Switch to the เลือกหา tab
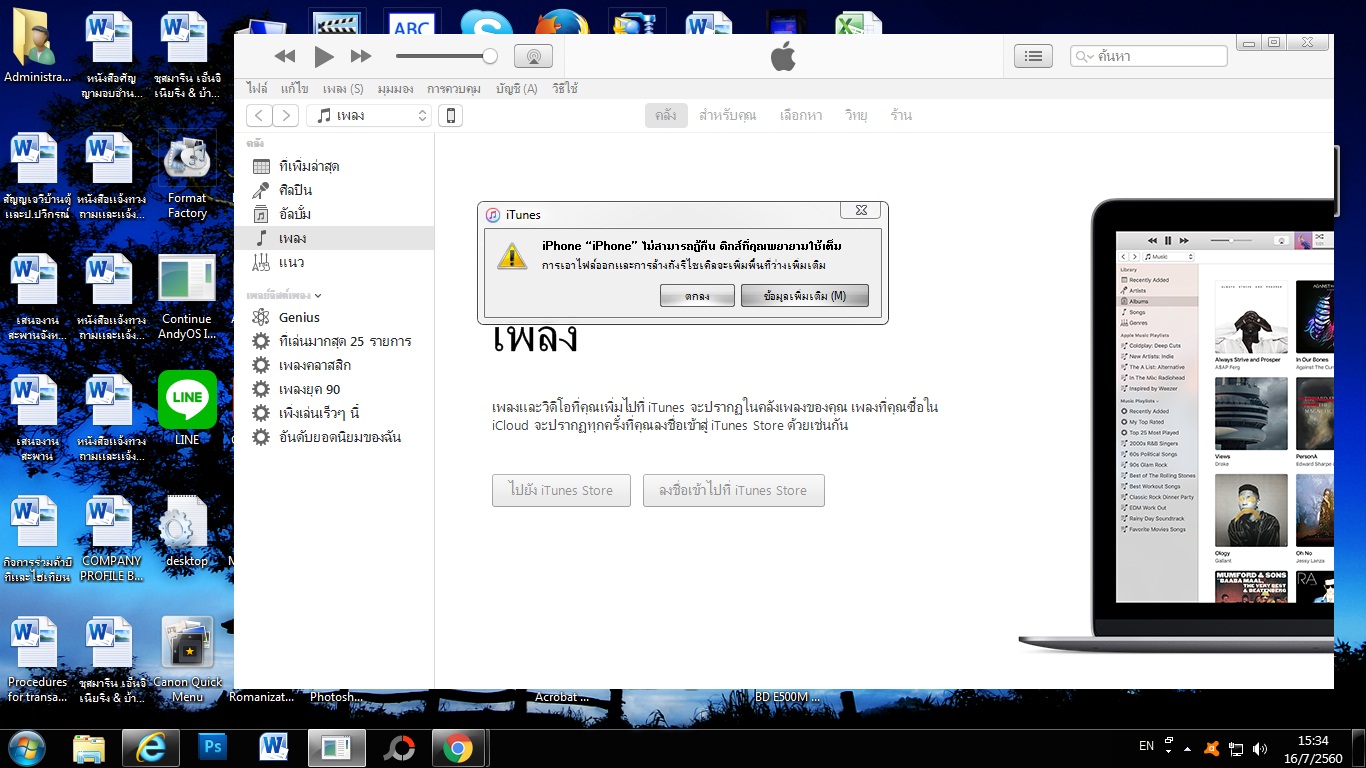 point(800,116)
